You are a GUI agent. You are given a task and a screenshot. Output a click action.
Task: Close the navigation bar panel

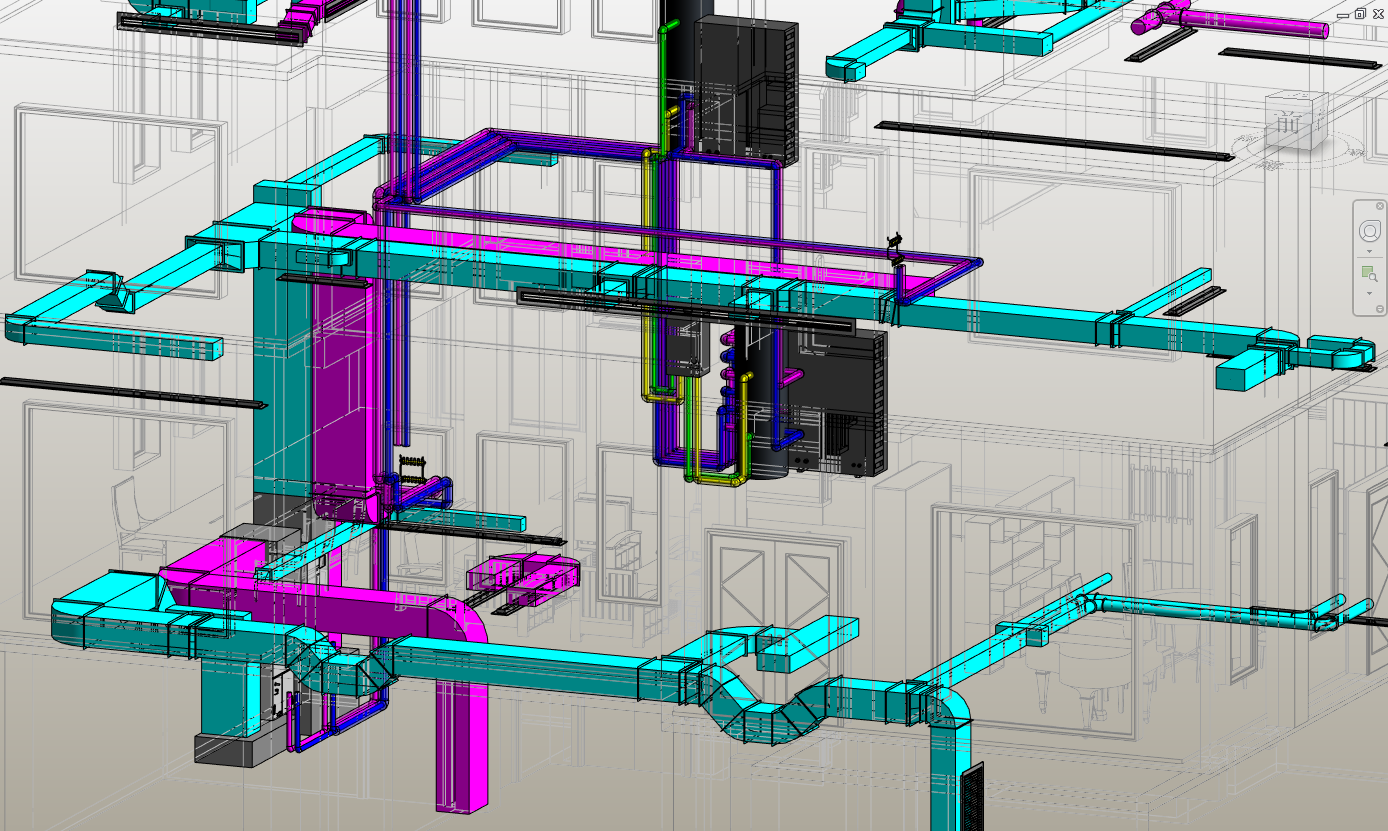coord(1380,206)
